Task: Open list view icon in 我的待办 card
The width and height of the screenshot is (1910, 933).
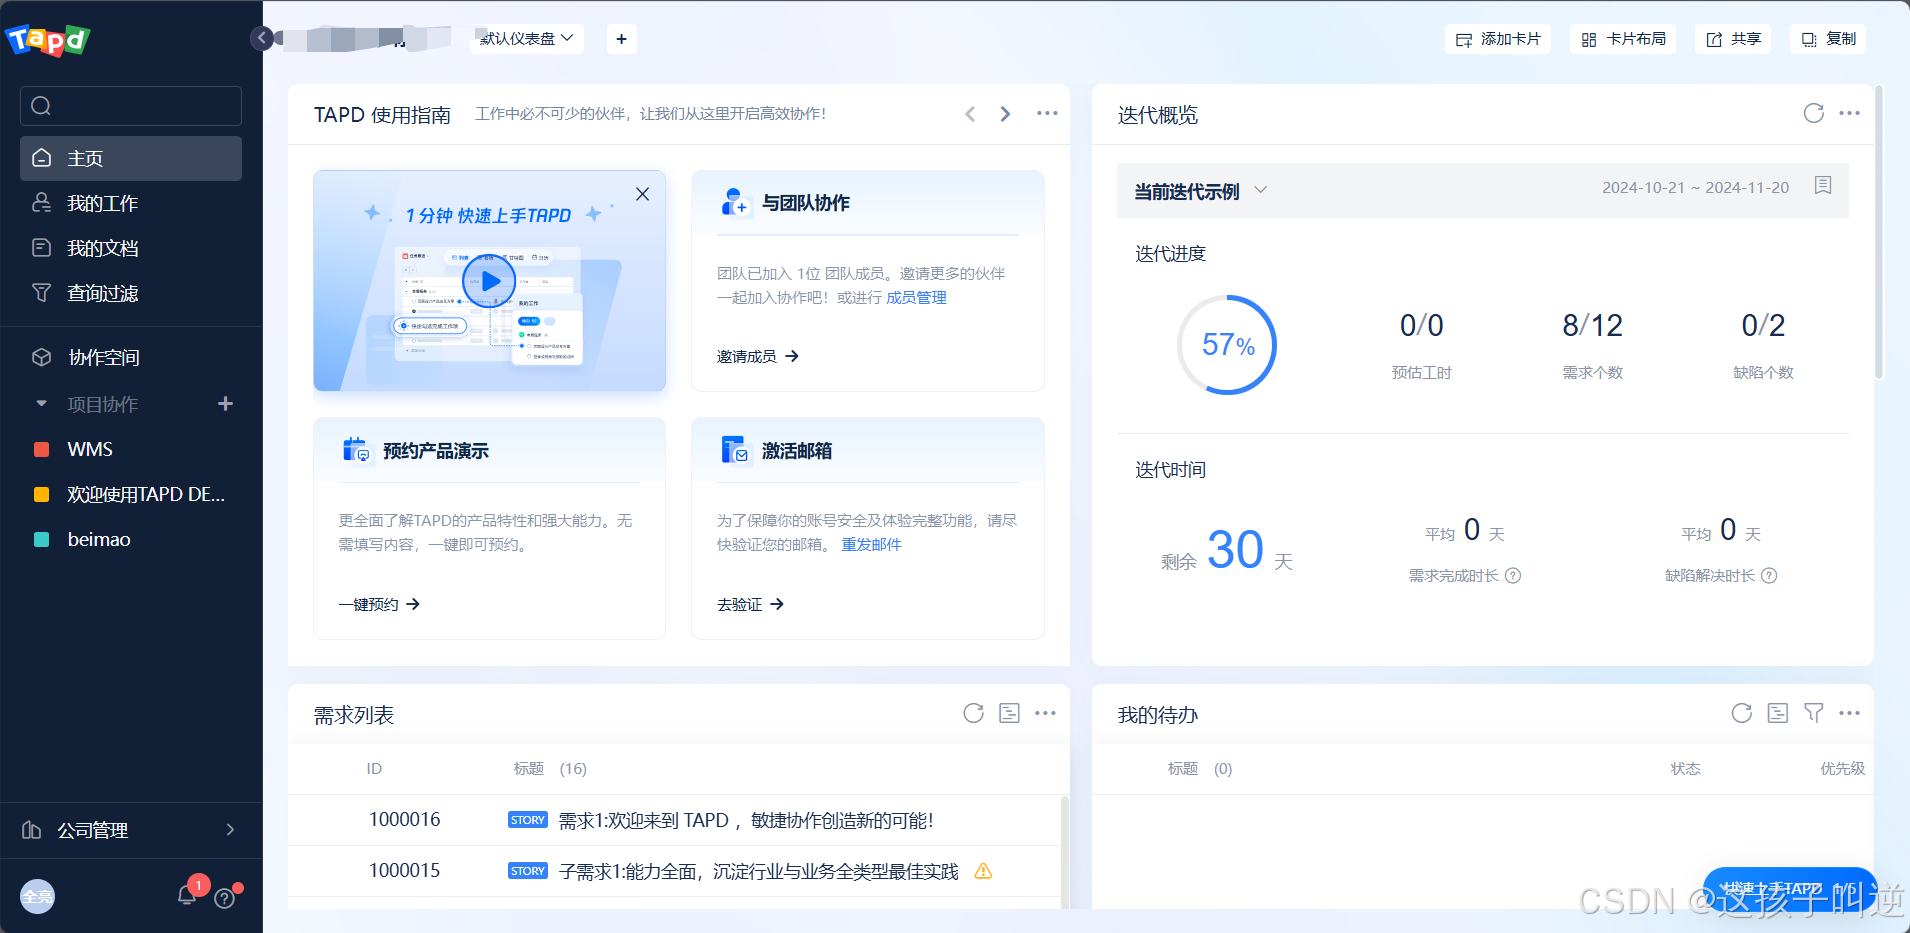Action: point(1778,713)
